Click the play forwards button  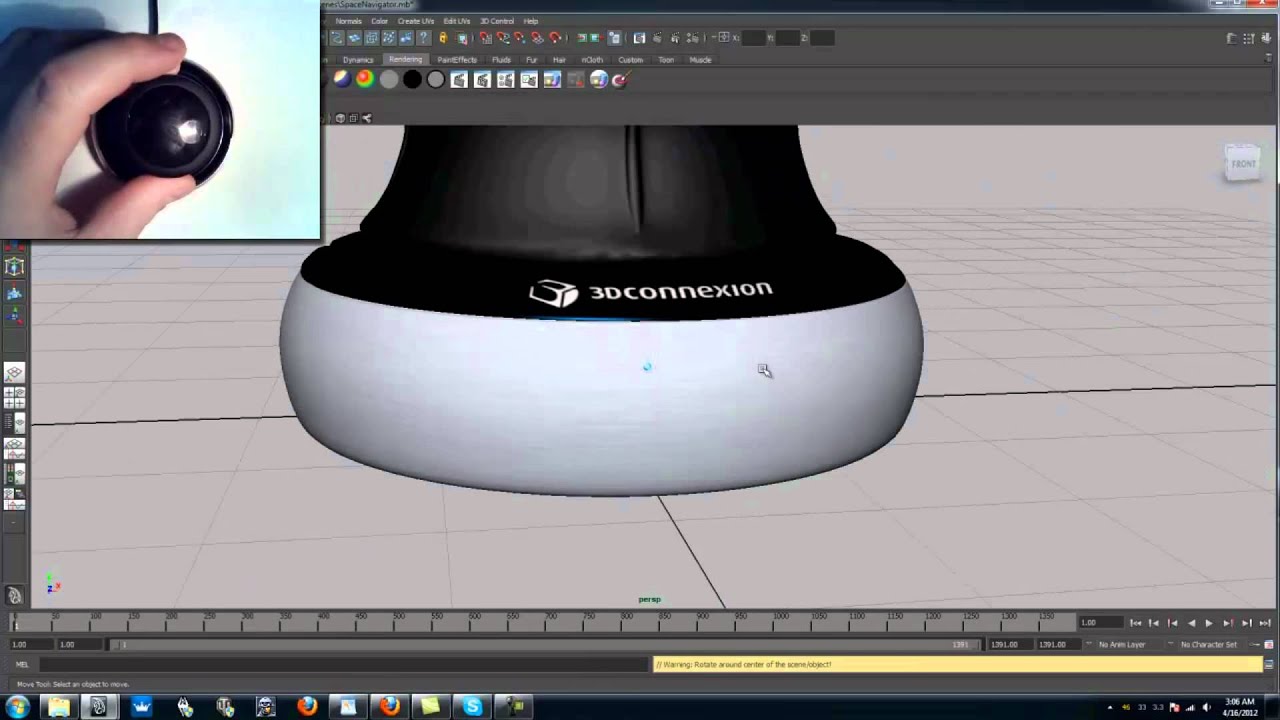point(1209,623)
